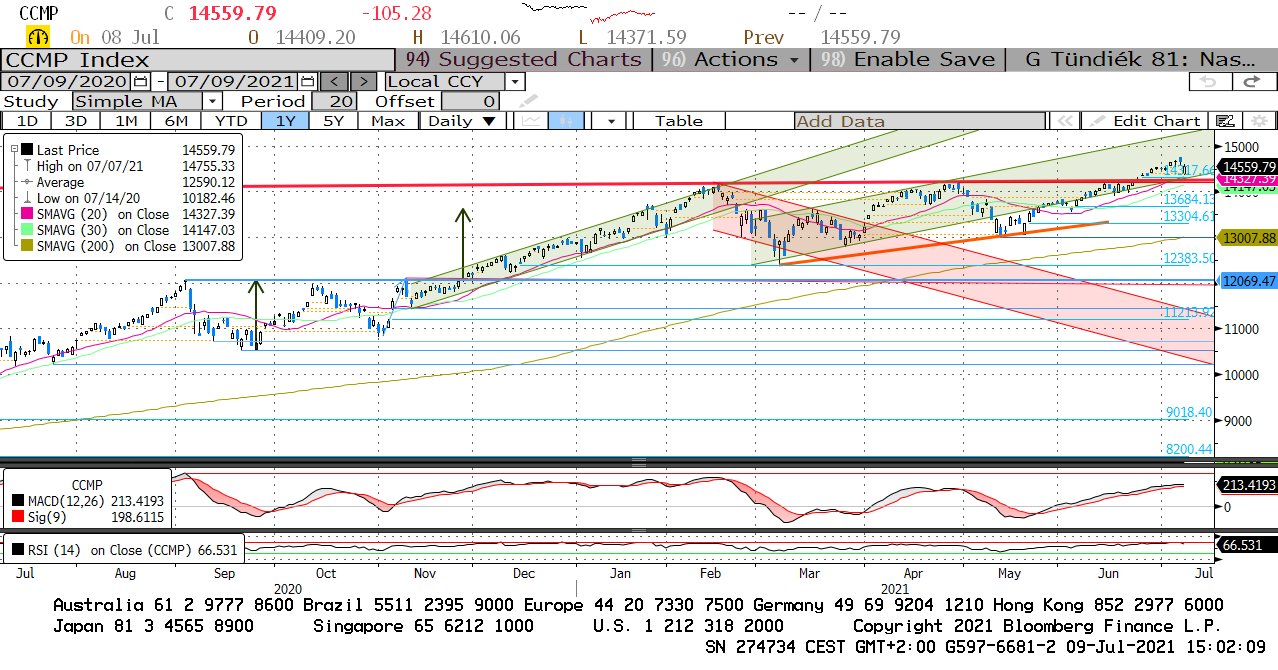Click the Average 12590.12 legend value
The width and height of the screenshot is (1278, 670).
[208, 182]
